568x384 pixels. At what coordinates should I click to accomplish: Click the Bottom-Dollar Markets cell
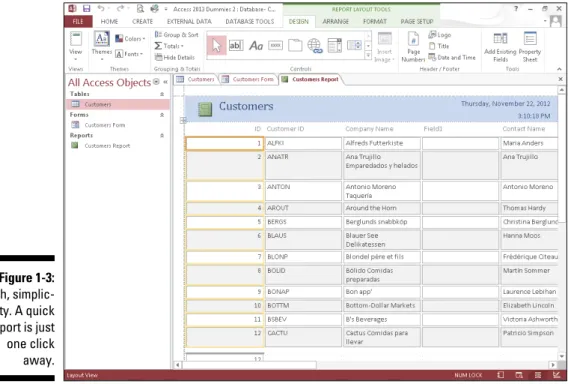(382, 305)
